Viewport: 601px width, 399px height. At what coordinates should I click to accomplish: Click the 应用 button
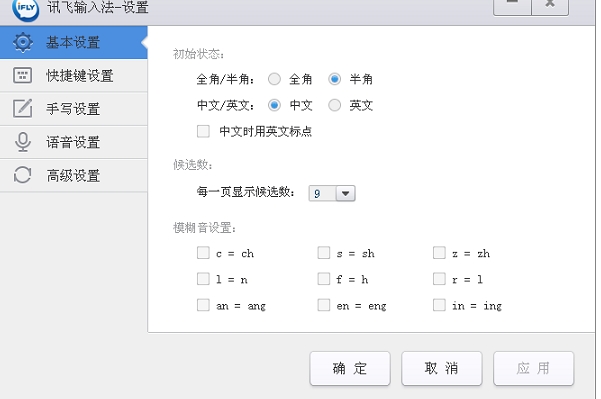click(x=534, y=368)
